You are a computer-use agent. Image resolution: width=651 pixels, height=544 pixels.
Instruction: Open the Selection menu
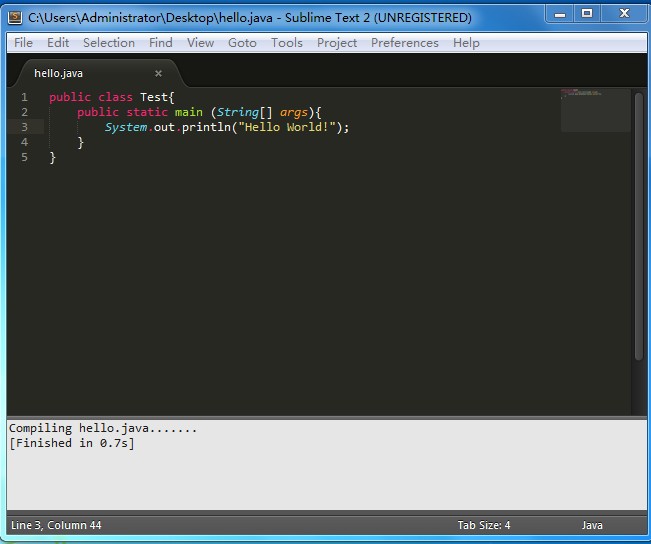[x=109, y=43]
